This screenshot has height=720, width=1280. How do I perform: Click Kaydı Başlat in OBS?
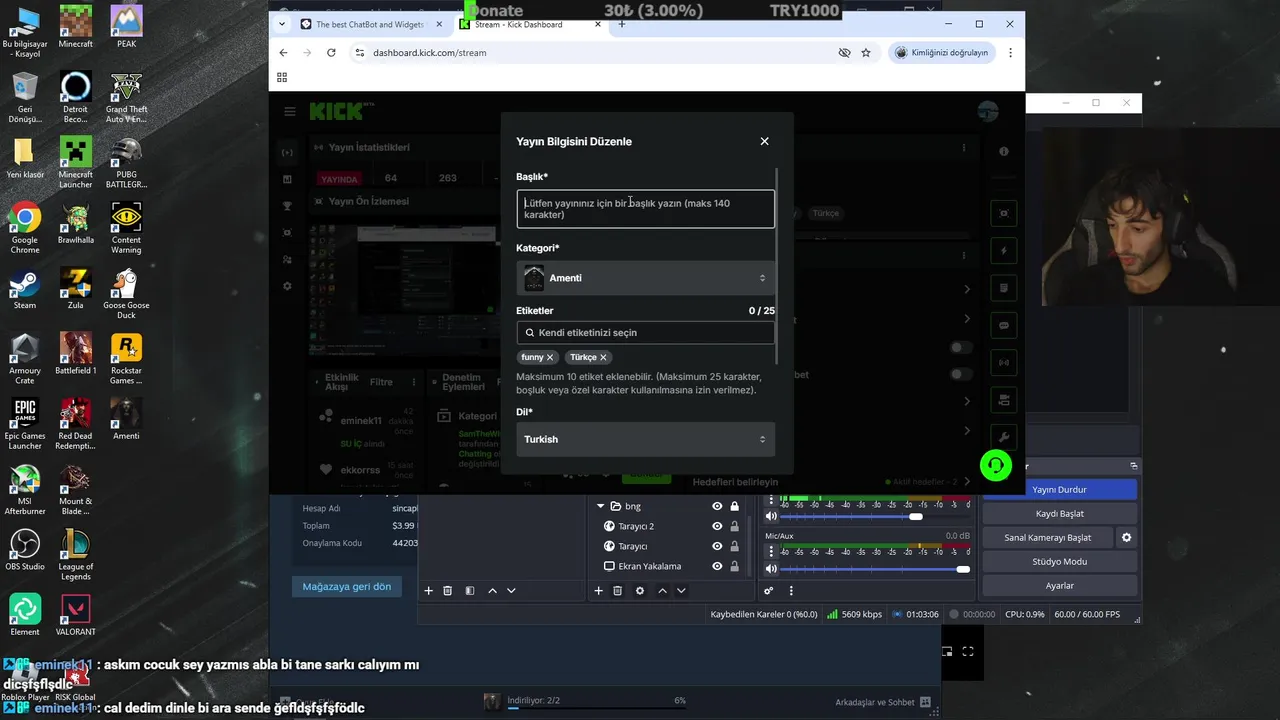(1059, 513)
